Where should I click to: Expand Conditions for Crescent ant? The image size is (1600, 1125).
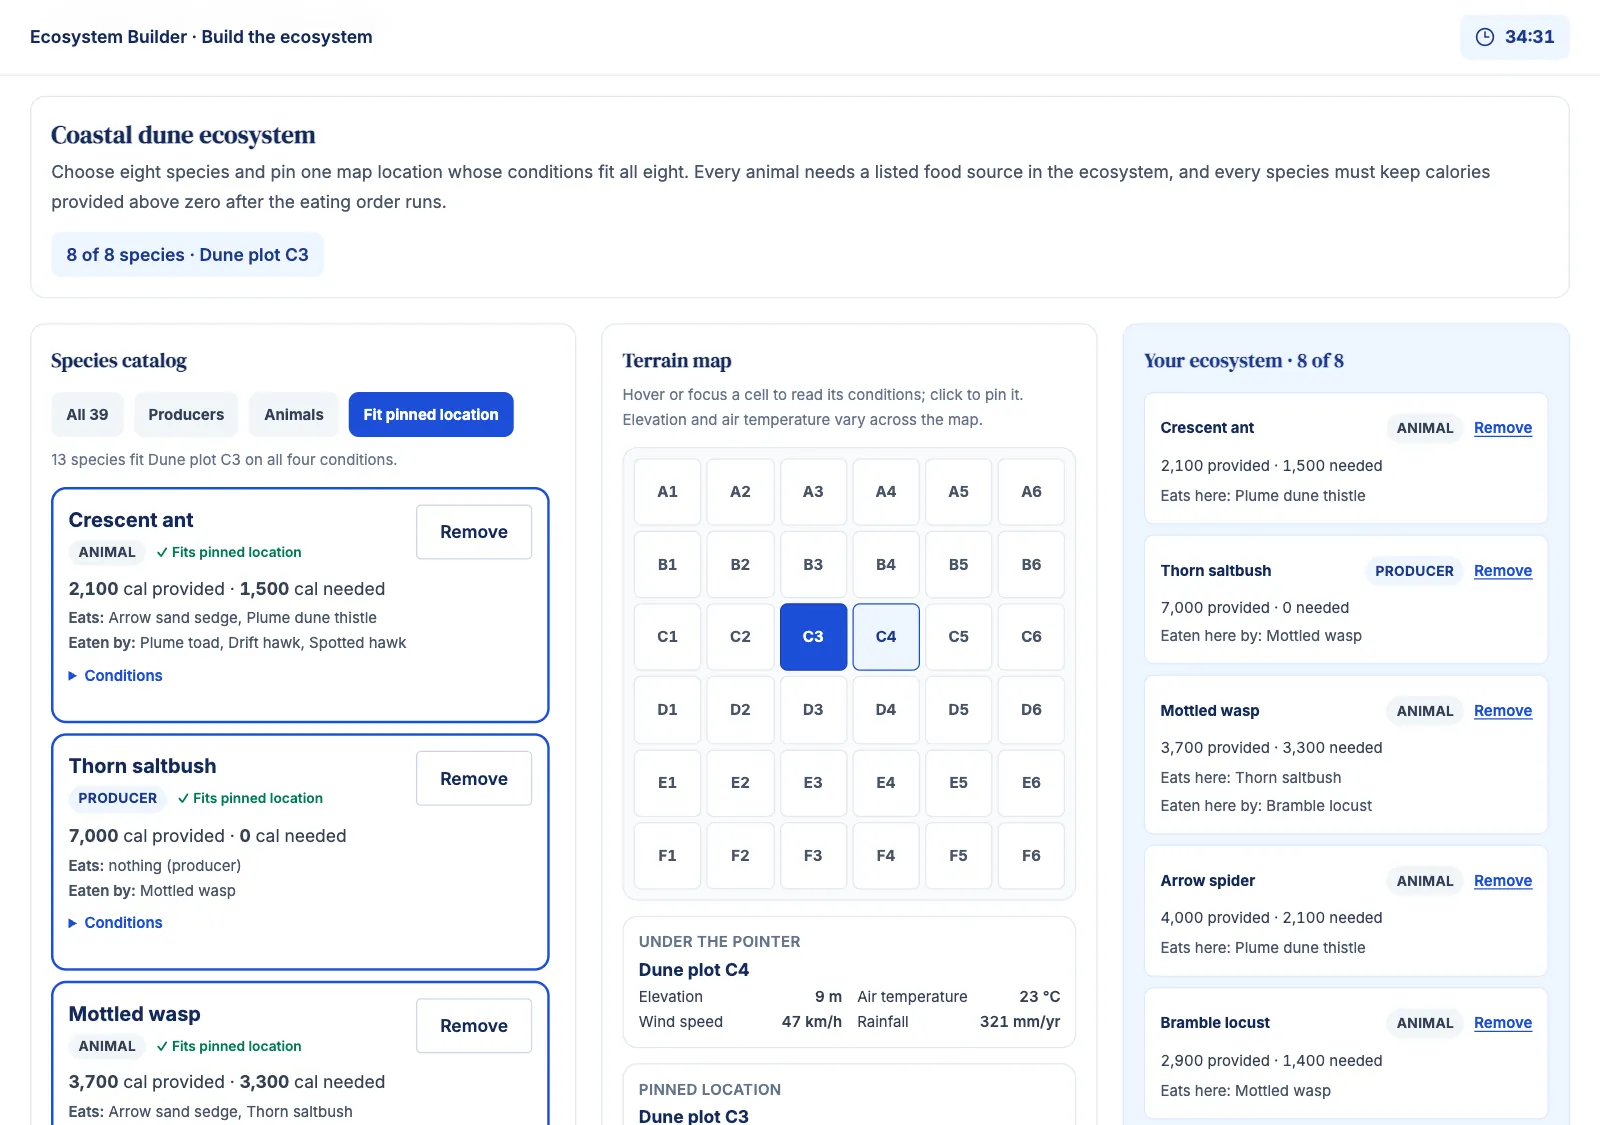point(115,676)
